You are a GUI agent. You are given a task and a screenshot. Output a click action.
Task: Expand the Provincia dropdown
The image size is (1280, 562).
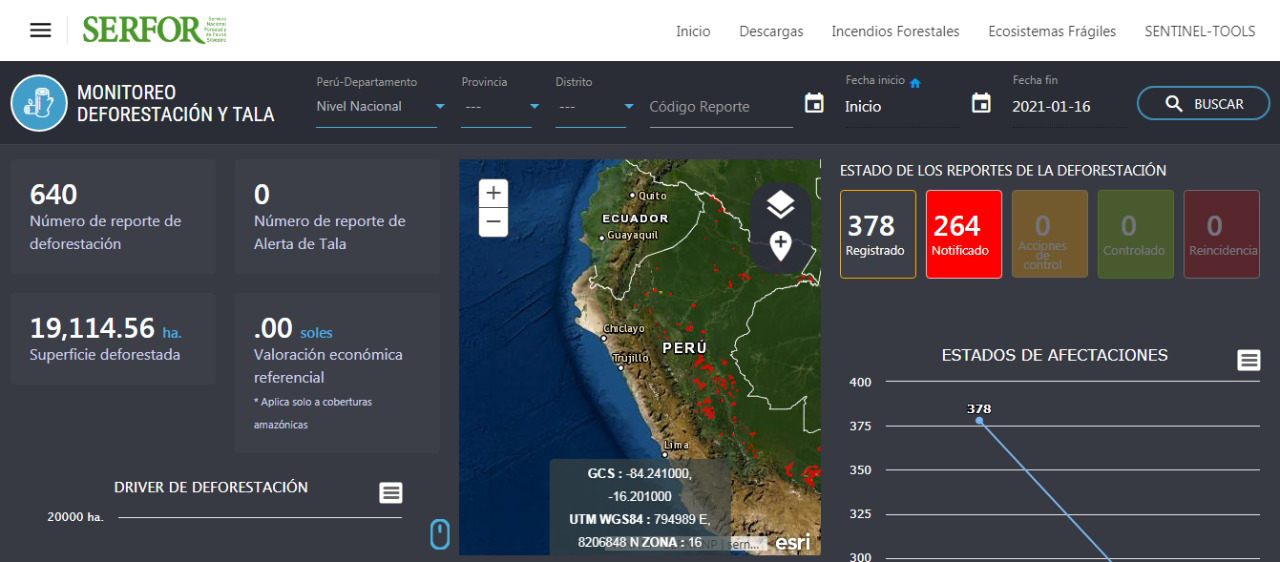(535, 106)
